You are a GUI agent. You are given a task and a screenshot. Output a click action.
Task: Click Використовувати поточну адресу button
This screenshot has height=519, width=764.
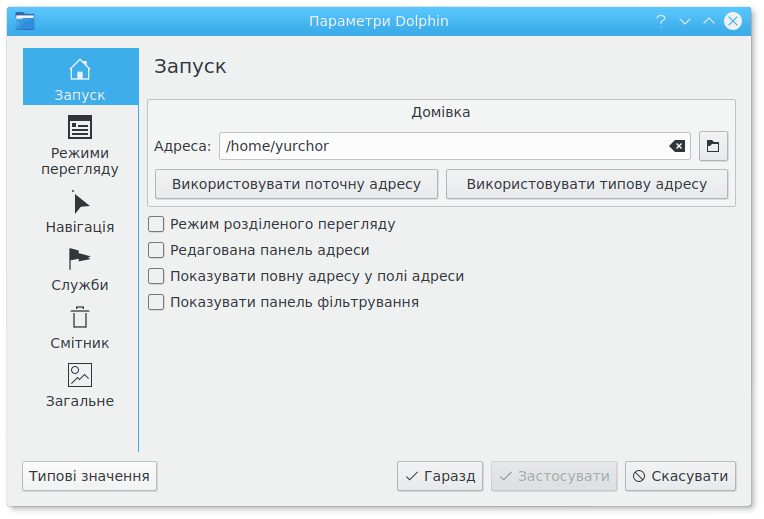pyautogui.click(x=296, y=184)
